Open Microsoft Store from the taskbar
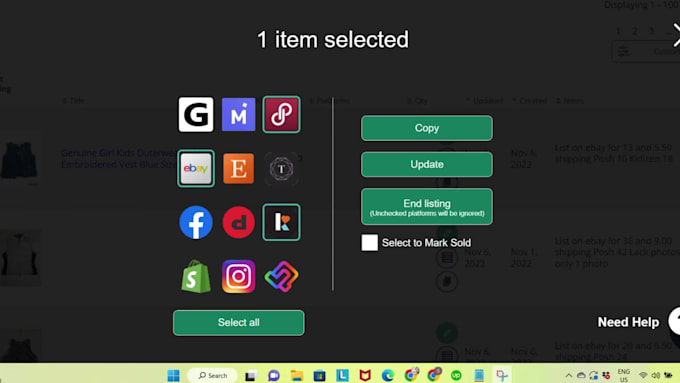The height and width of the screenshot is (383, 680). click(320, 376)
